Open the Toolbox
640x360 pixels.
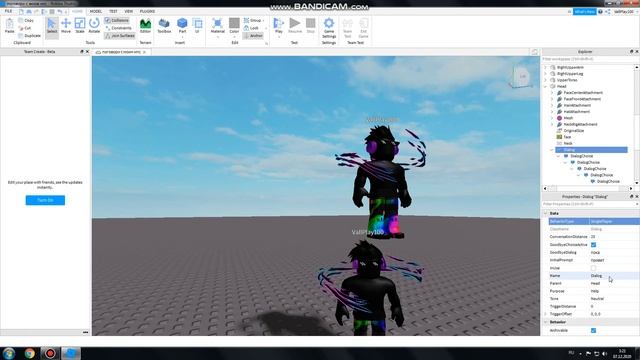164,26
